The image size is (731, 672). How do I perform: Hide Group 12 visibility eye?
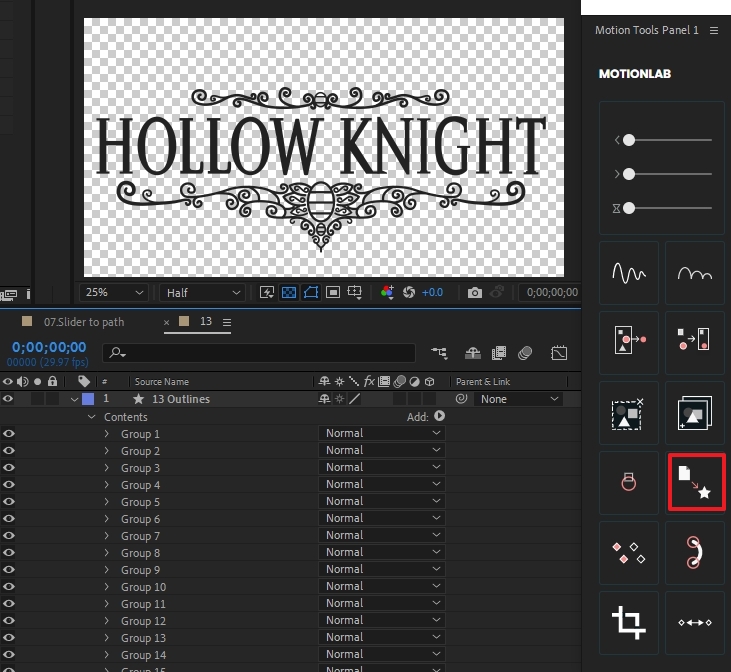[x=8, y=621]
